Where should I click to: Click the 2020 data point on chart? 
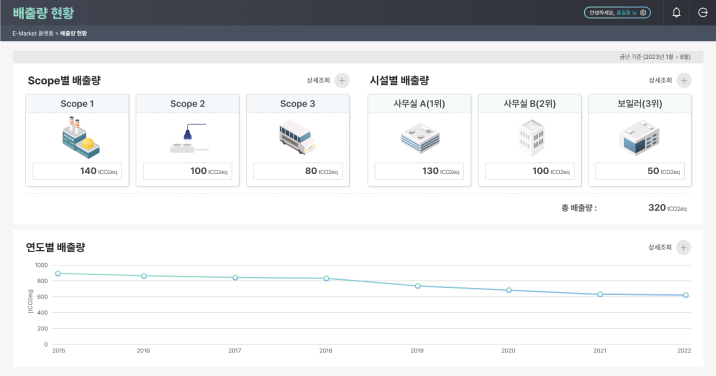pyautogui.click(x=509, y=290)
